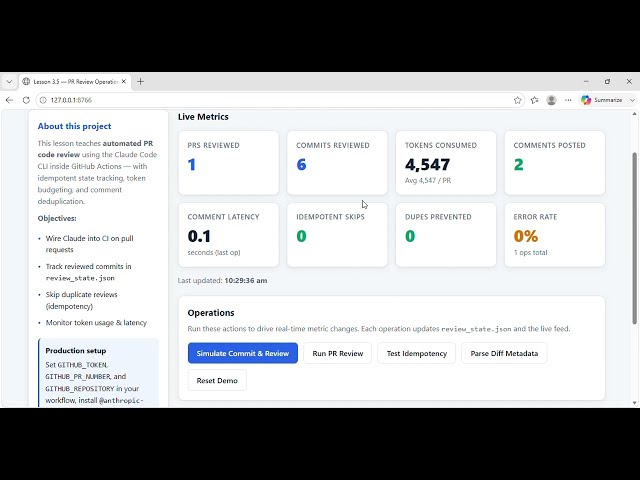Click the '1 ops total' text
The width and height of the screenshot is (640, 480).
point(530,252)
